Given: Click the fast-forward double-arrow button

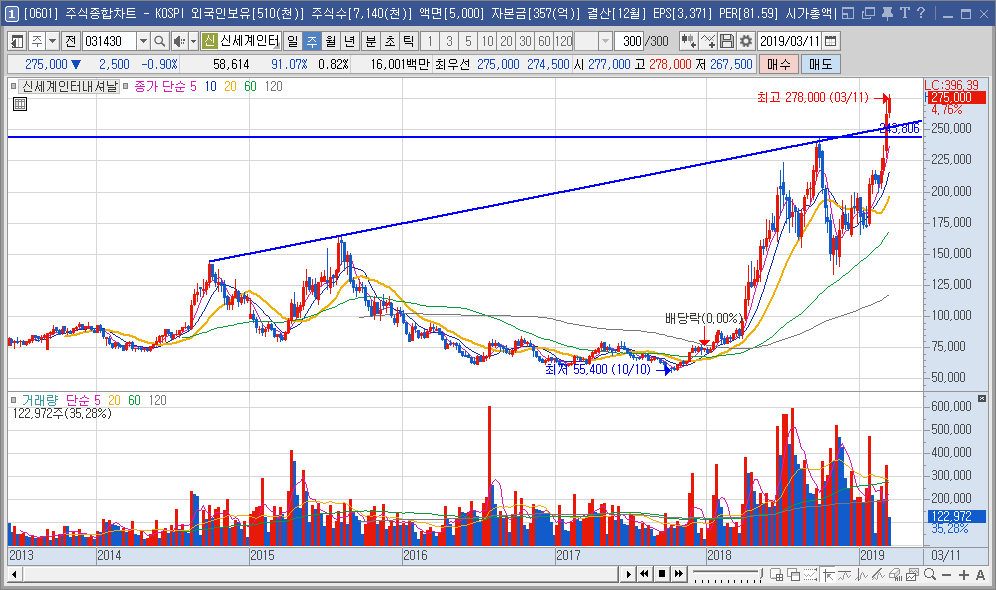Looking at the screenshot, I should [x=679, y=574].
